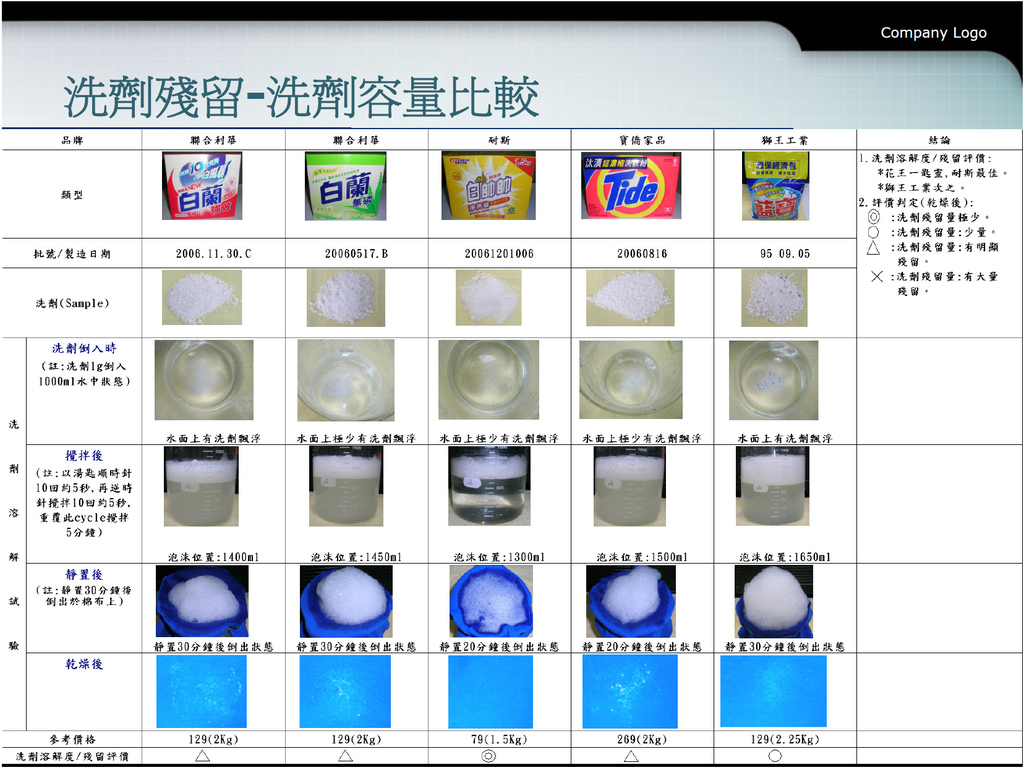Select batch number 20060816
This screenshot has width=1024, height=770.
[x=642, y=253]
